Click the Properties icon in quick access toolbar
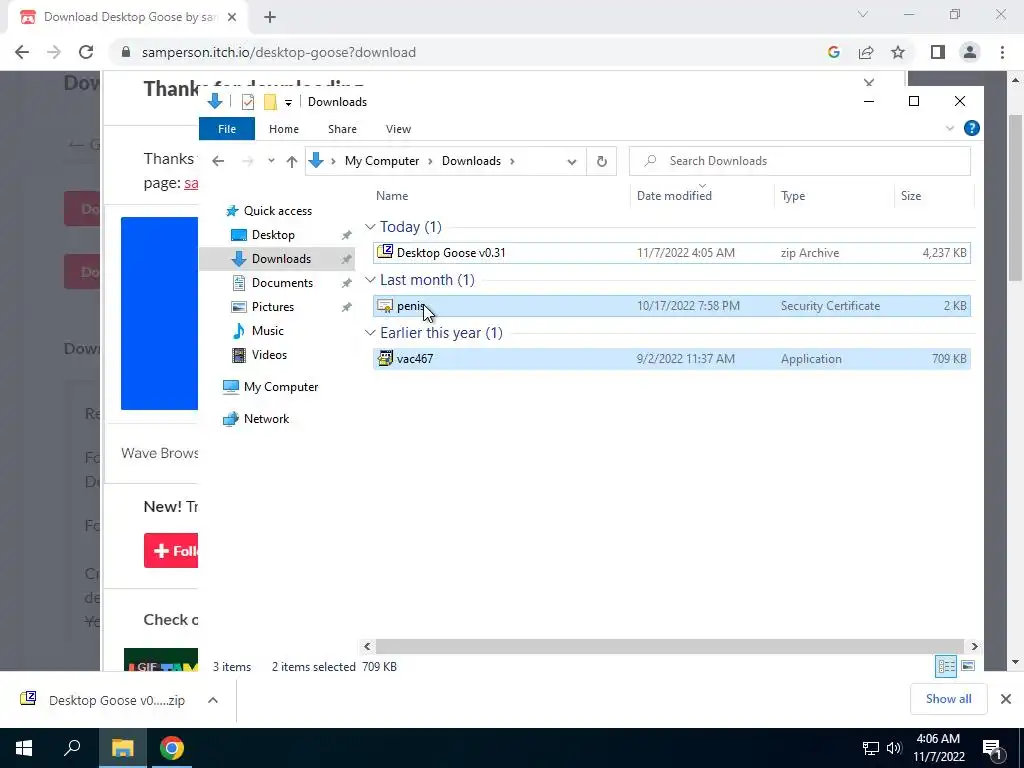 pyautogui.click(x=248, y=102)
